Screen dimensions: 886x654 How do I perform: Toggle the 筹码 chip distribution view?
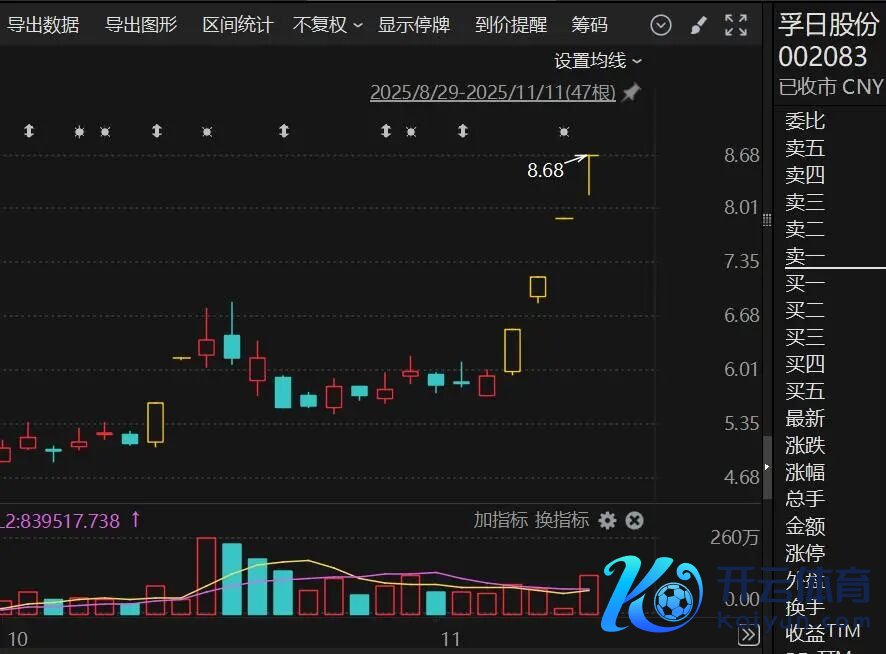pos(589,25)
